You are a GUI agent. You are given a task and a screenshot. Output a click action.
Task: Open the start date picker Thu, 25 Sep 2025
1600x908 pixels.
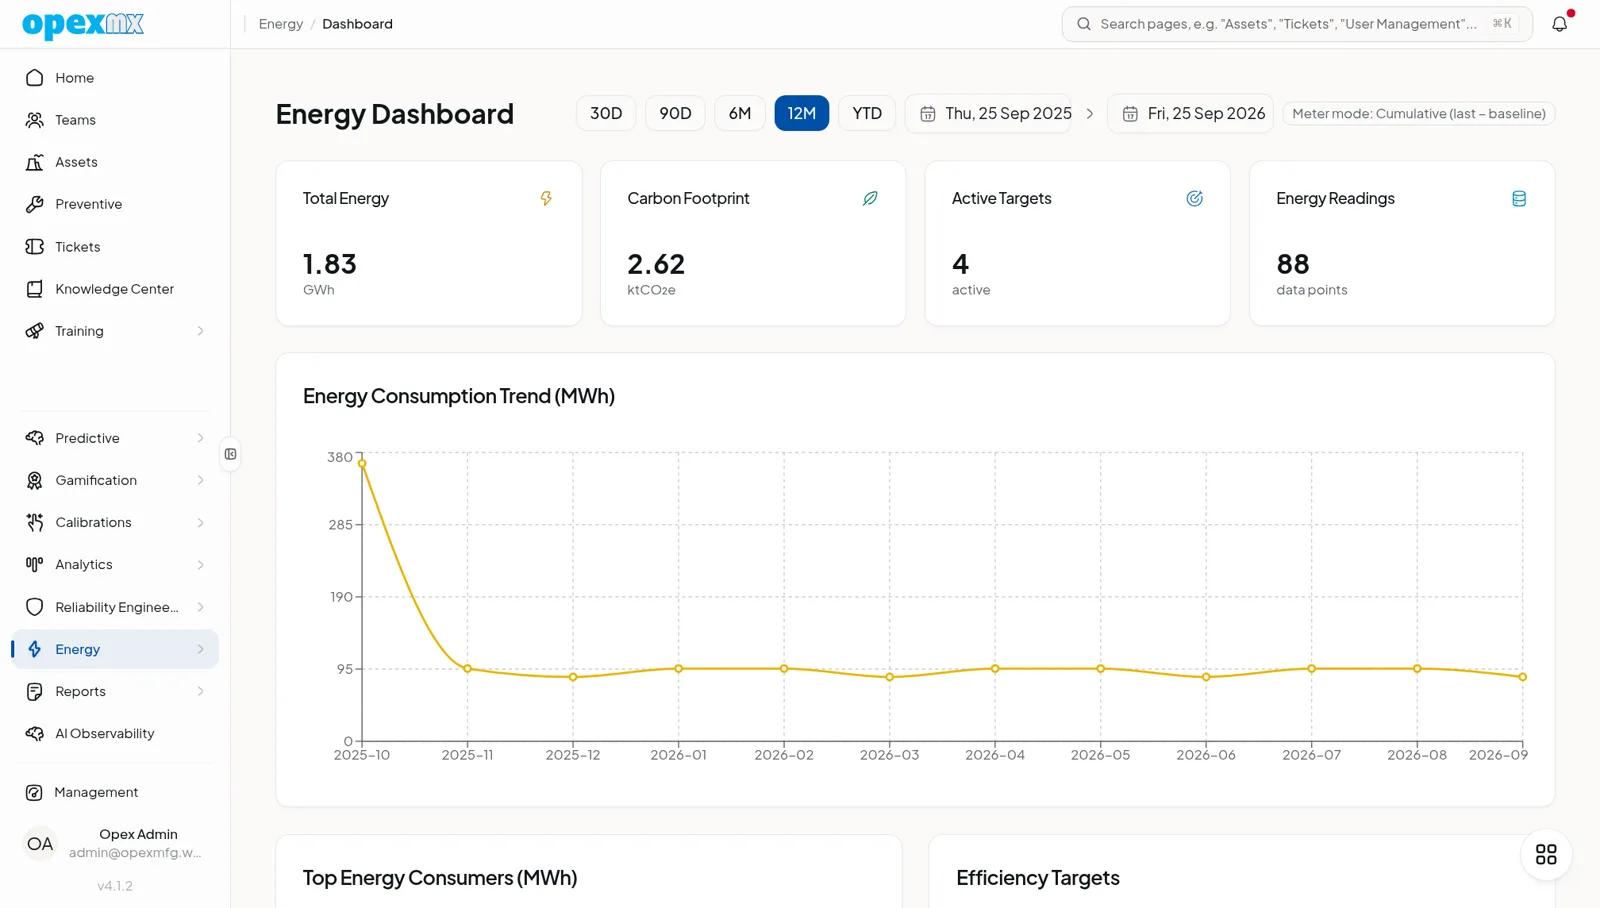(x=989, y=113)
